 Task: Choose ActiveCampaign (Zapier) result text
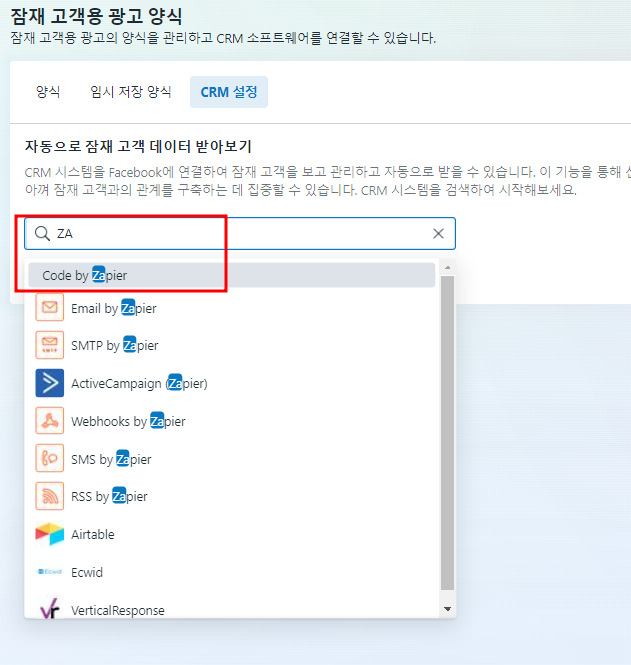(x=139, y=383)
